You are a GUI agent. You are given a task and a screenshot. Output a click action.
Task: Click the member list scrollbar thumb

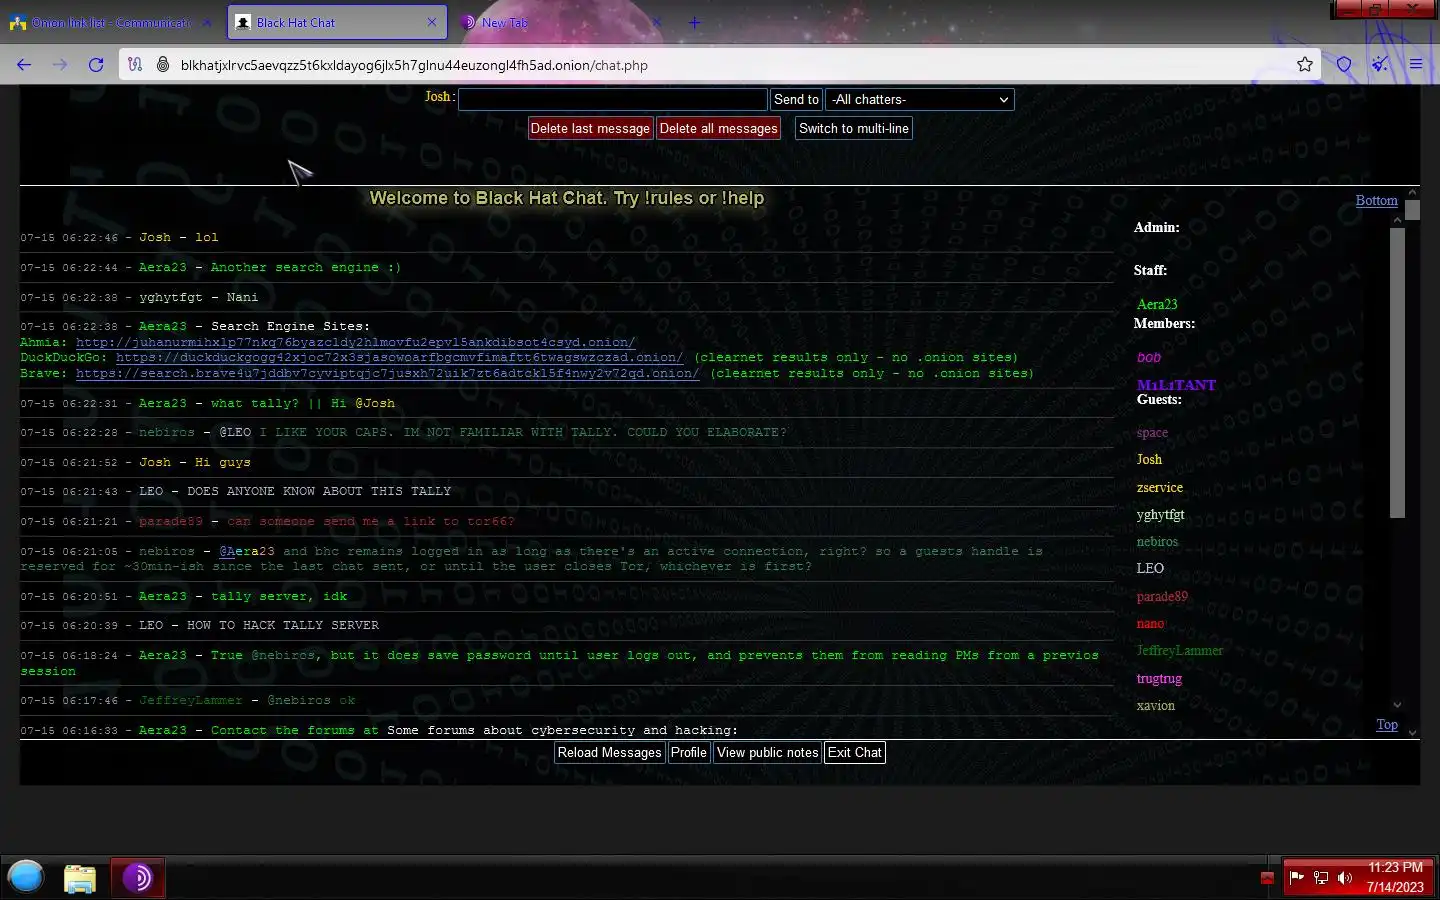[x=1397, y=372]
